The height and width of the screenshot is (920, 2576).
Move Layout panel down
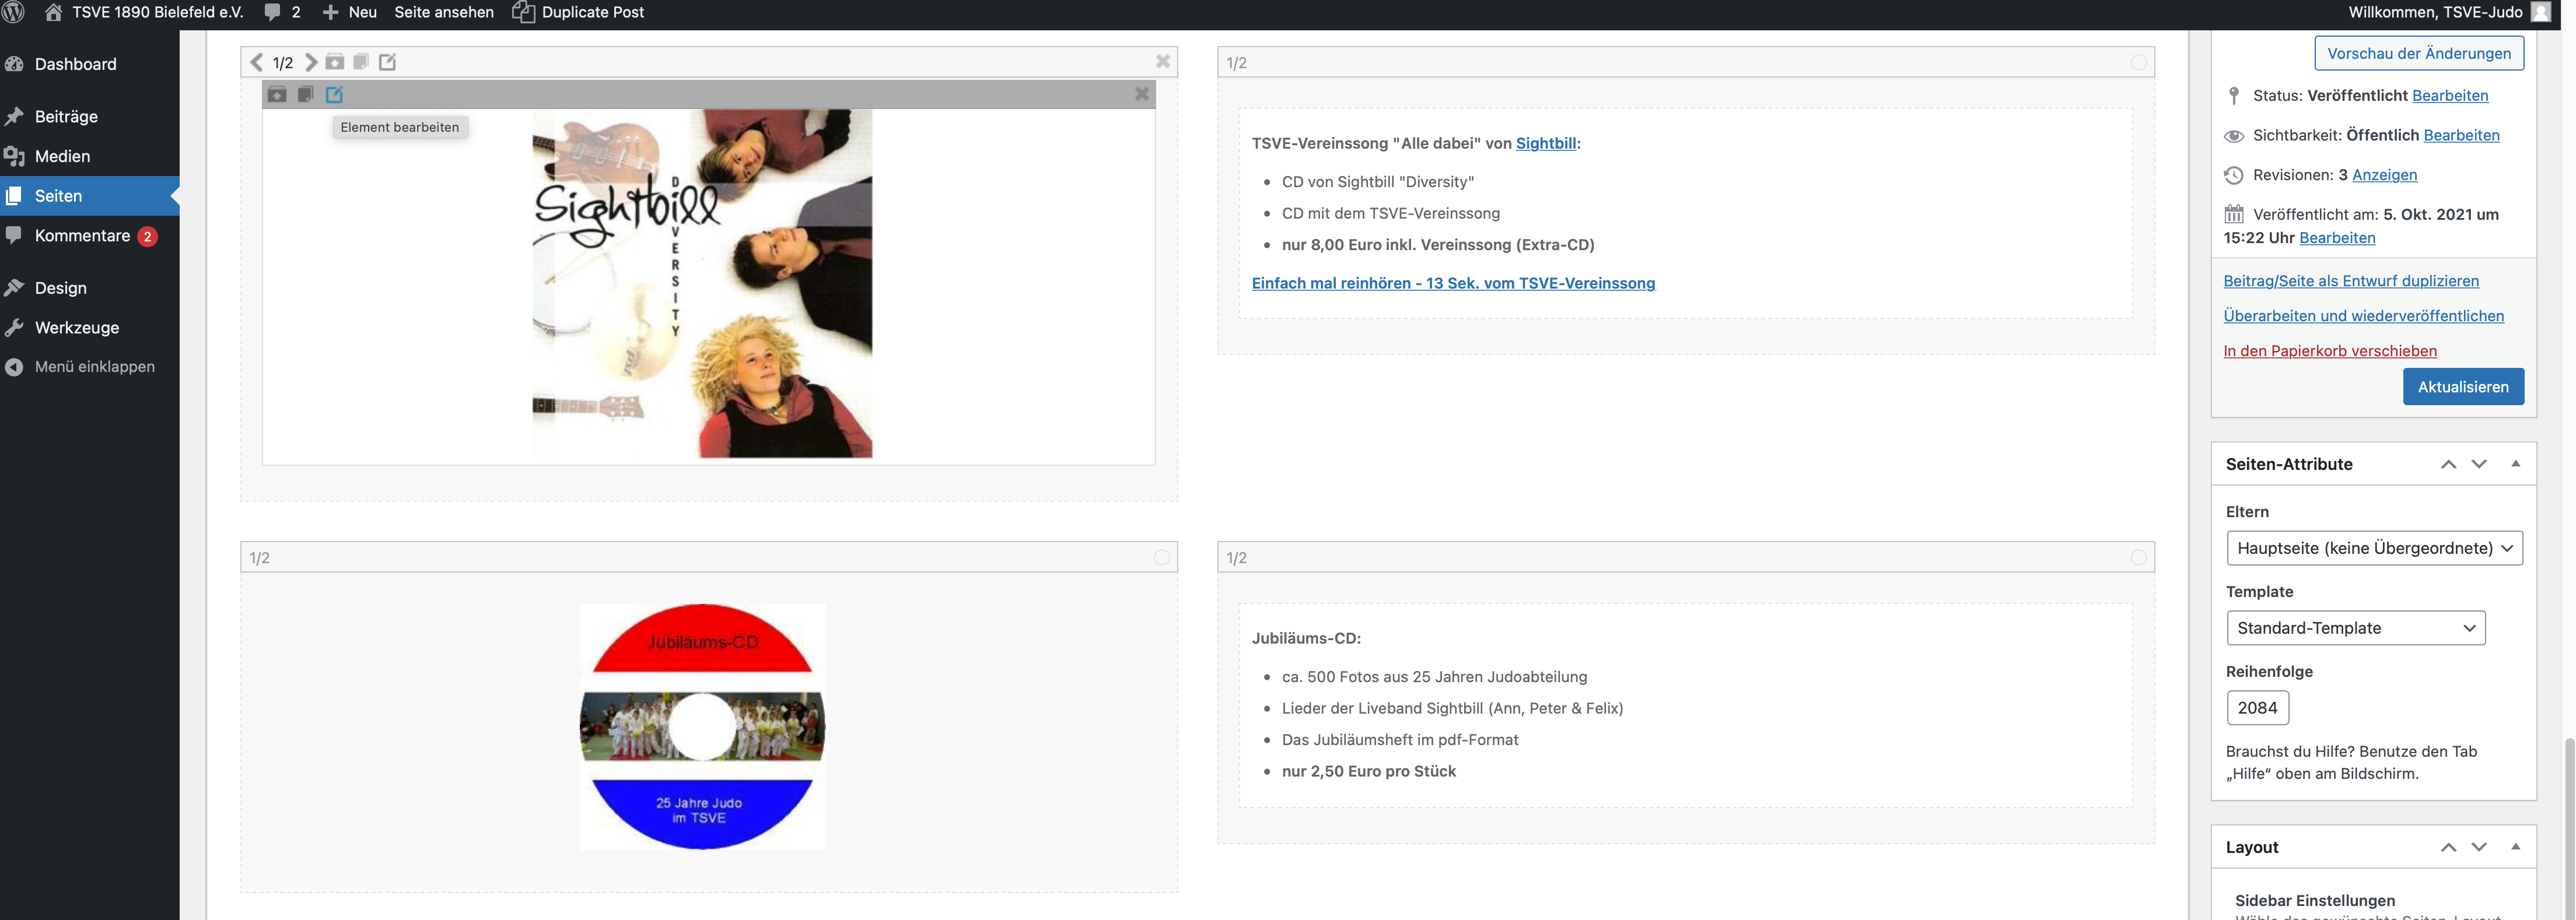pyautogui.click(x=2479, y=847)
